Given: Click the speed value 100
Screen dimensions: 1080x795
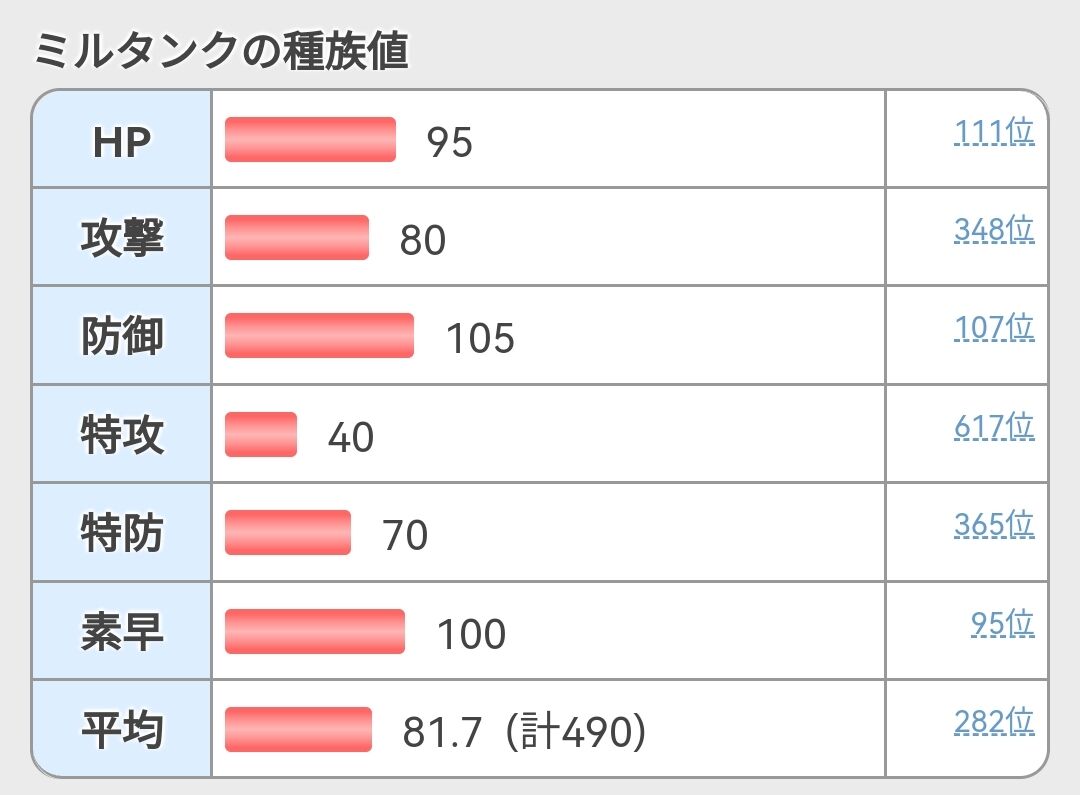Looking at the screenshot, I should [x=471, y=634].
